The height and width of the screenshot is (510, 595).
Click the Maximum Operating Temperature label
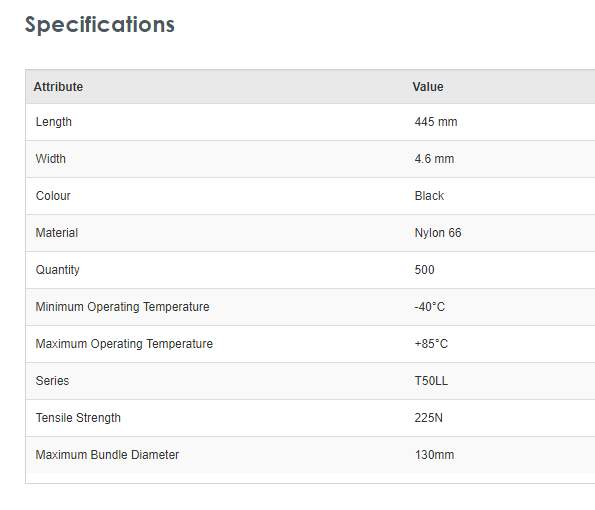(124, 344)
